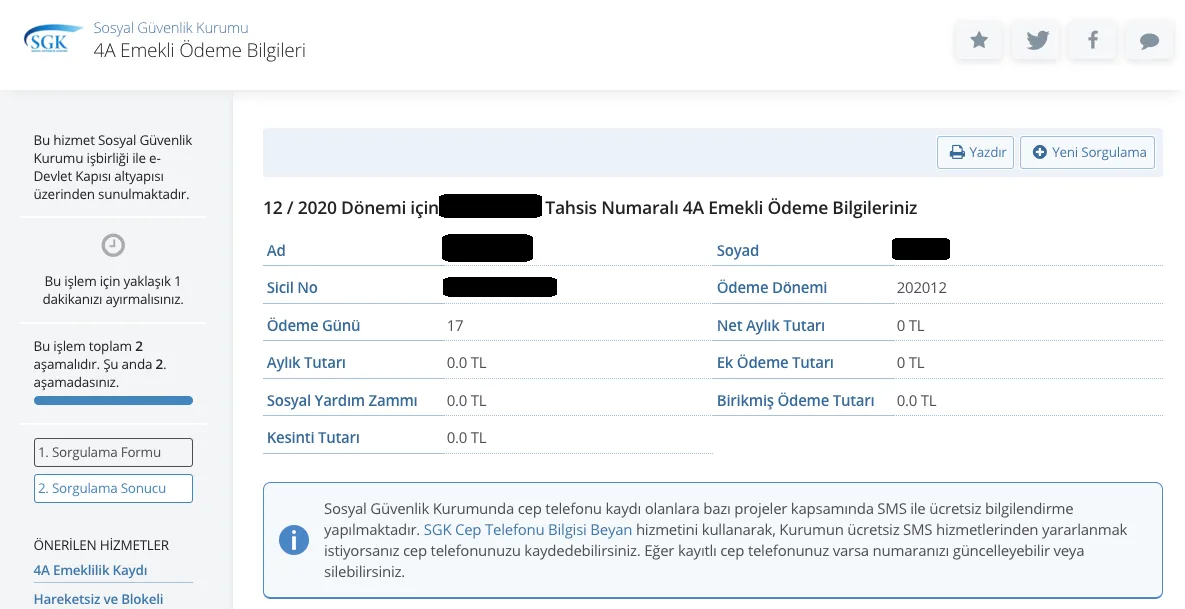The height and width of the screenshot is (609, 1185).
Task: Share the page on Facebook
Action: click(x=1093, y=40)
